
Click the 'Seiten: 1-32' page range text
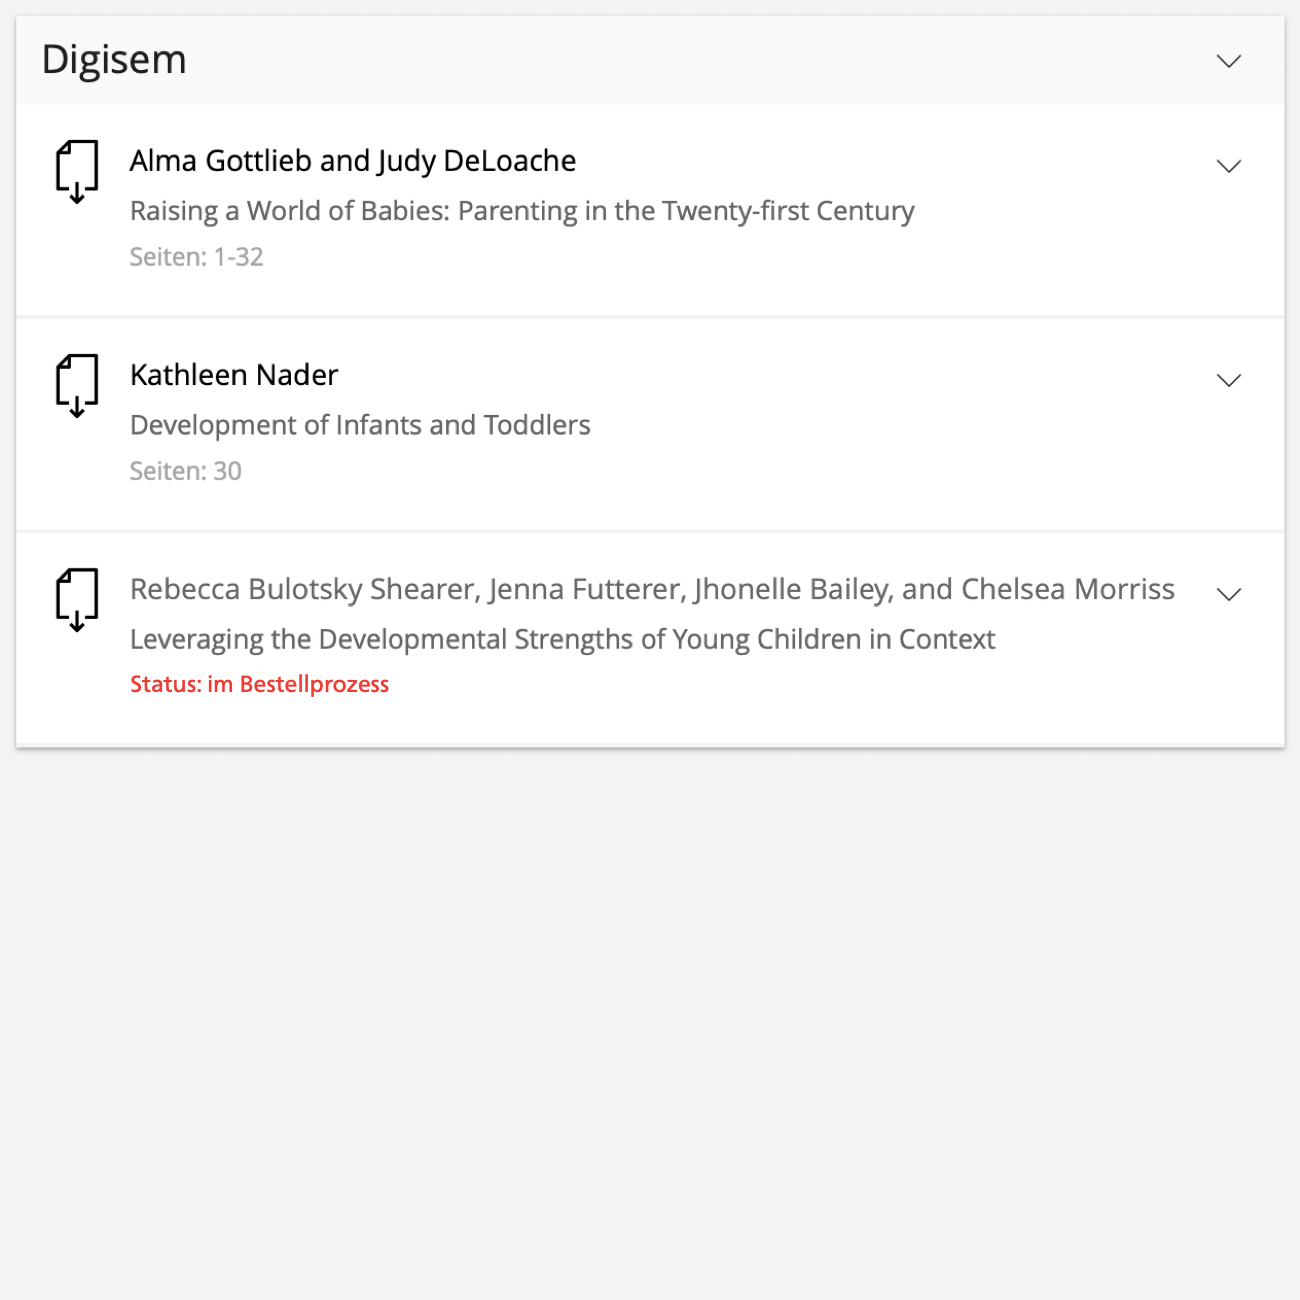coord(196,257)
